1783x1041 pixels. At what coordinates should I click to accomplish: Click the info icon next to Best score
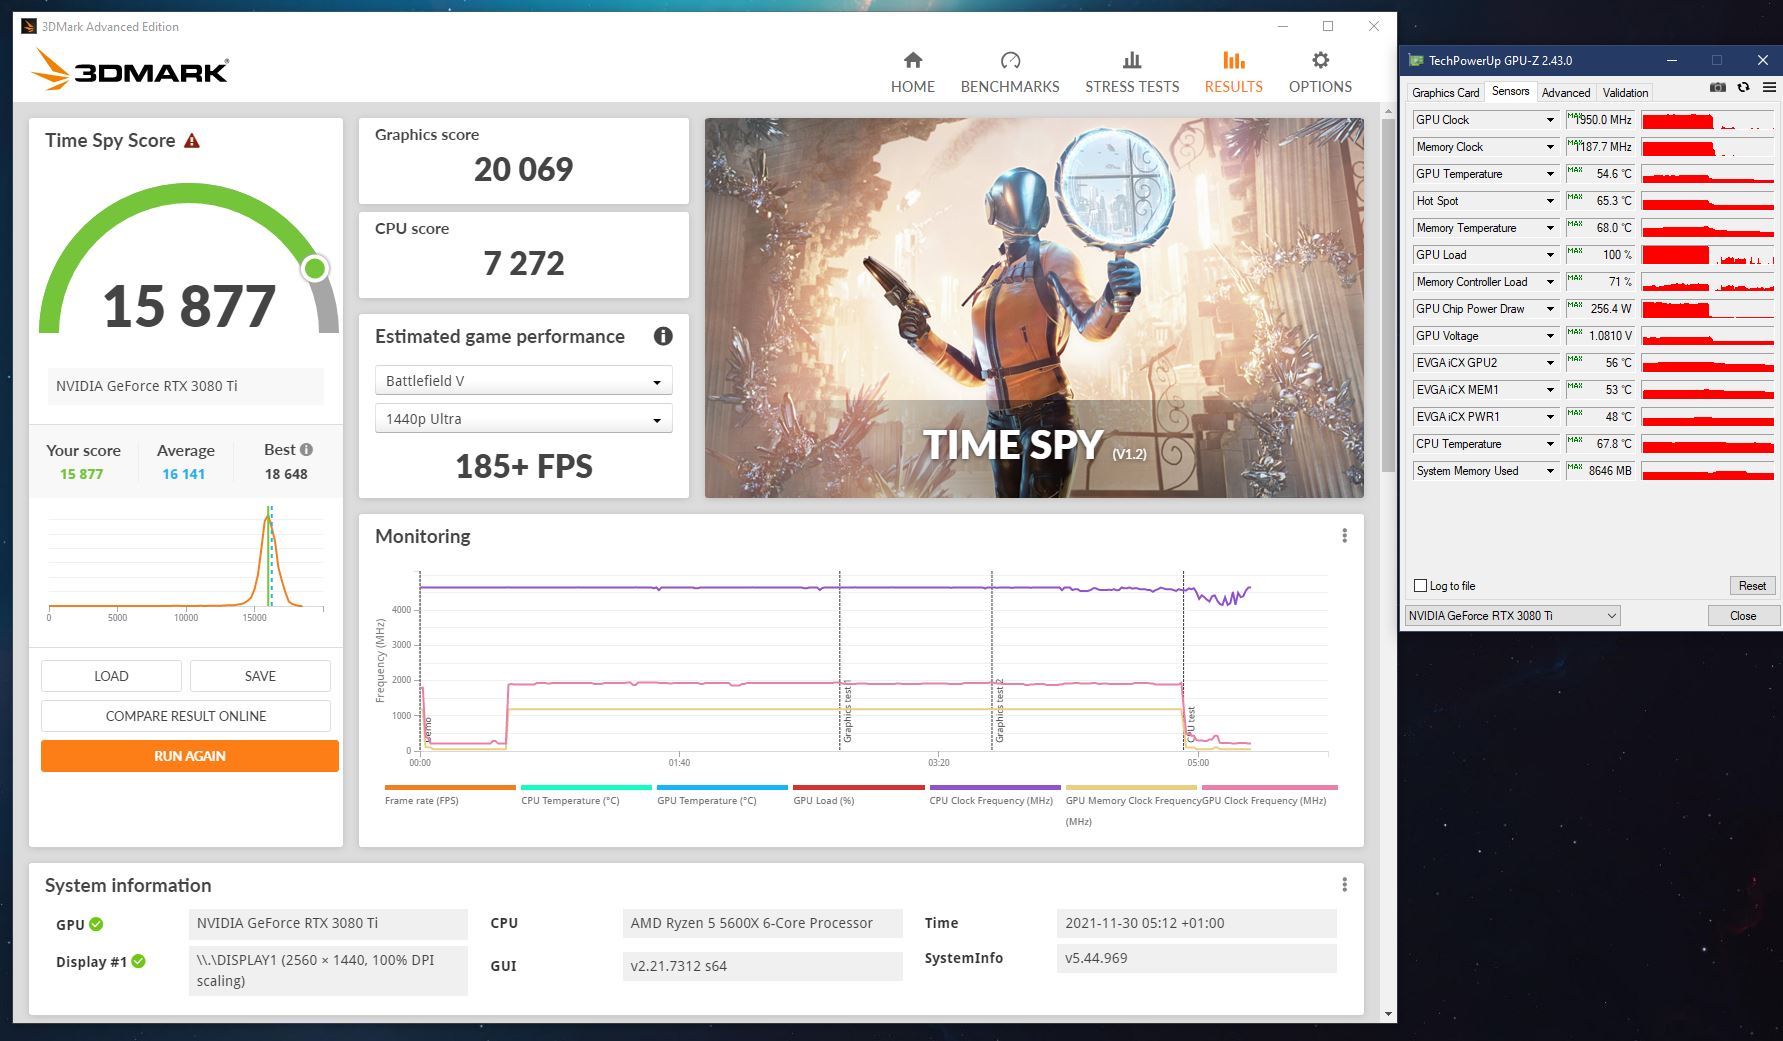pyautogui.click(x=306, y=450)
